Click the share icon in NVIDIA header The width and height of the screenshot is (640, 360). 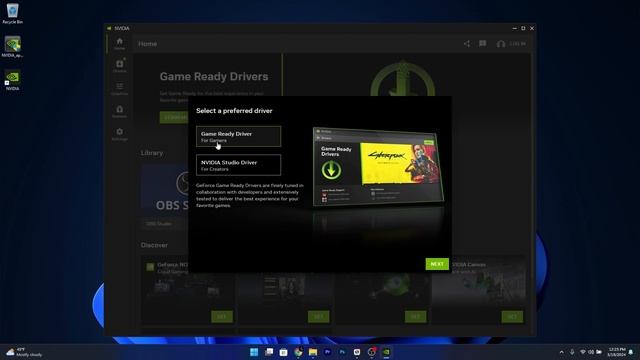point(467,44)
